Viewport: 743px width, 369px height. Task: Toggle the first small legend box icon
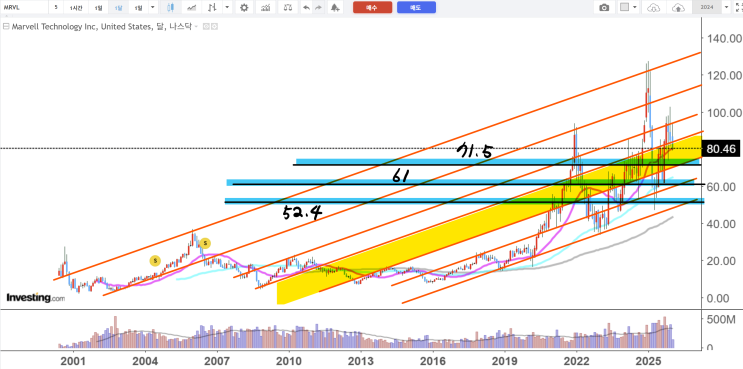206,27
